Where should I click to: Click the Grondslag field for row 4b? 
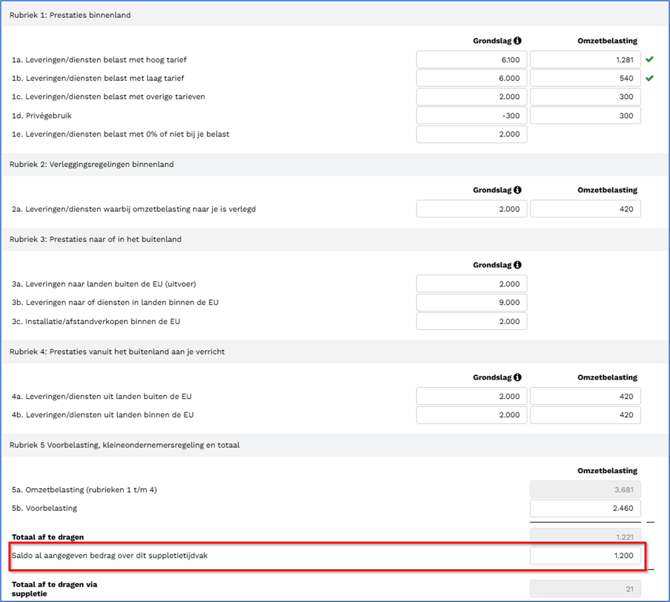471,415
